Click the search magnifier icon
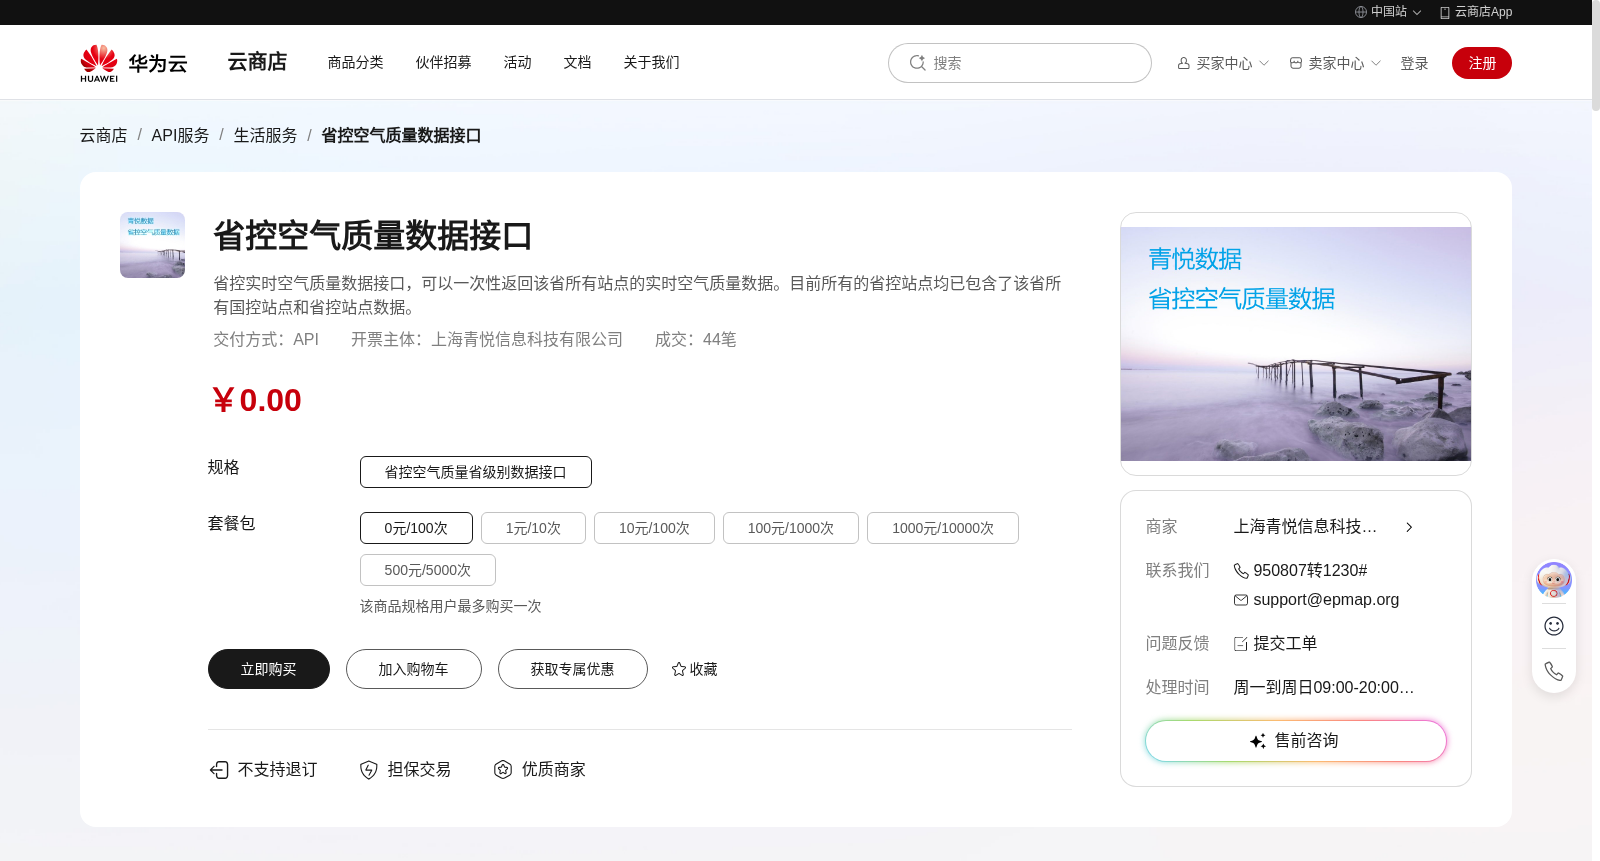The height and width of the screenshot is (861, 1600). pyautogui.click(x=917, y=63)
